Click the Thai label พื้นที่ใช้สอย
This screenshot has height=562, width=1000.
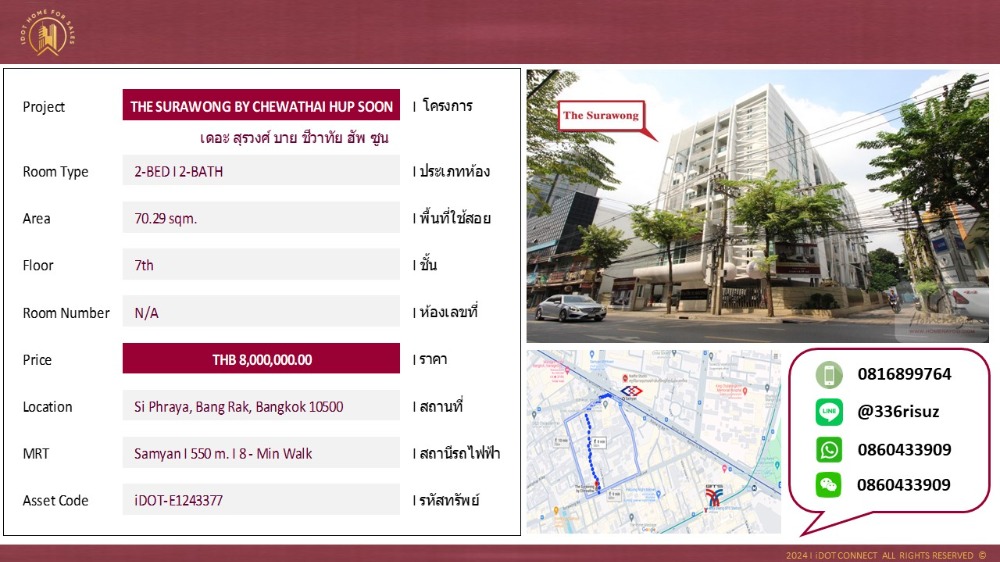click(455, 218)
